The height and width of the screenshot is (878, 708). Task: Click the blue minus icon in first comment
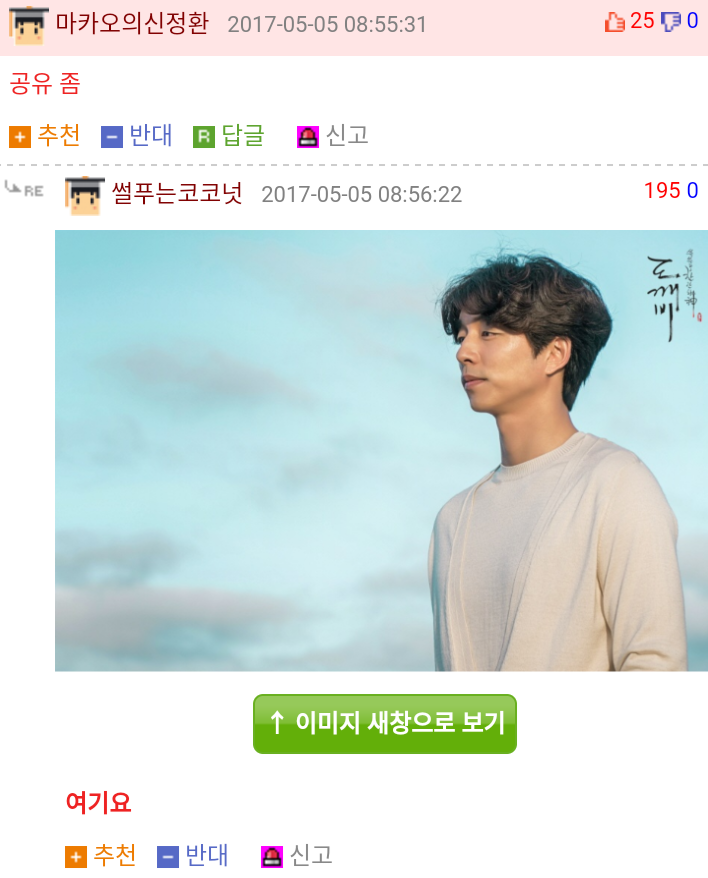tap(111, 137)
